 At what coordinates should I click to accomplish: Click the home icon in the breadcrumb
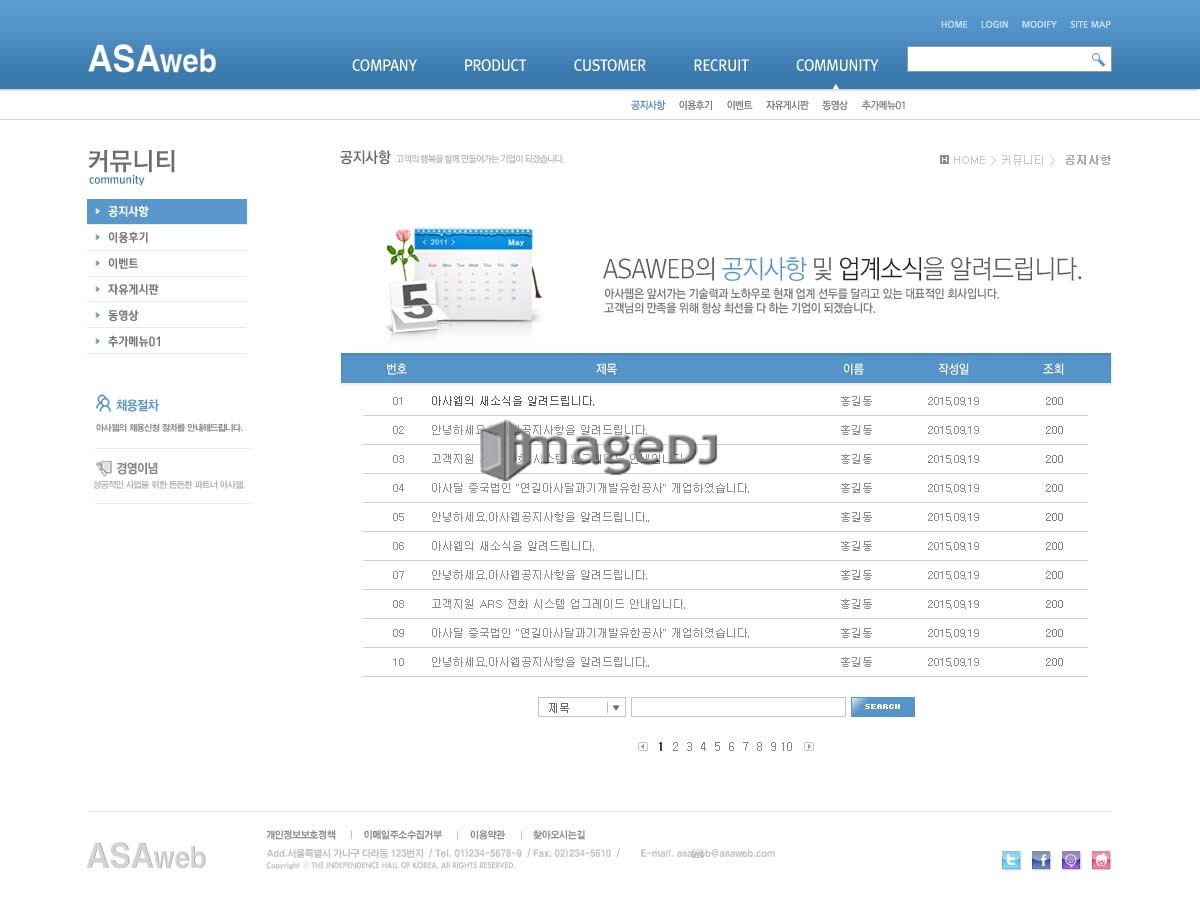[944, 160]
